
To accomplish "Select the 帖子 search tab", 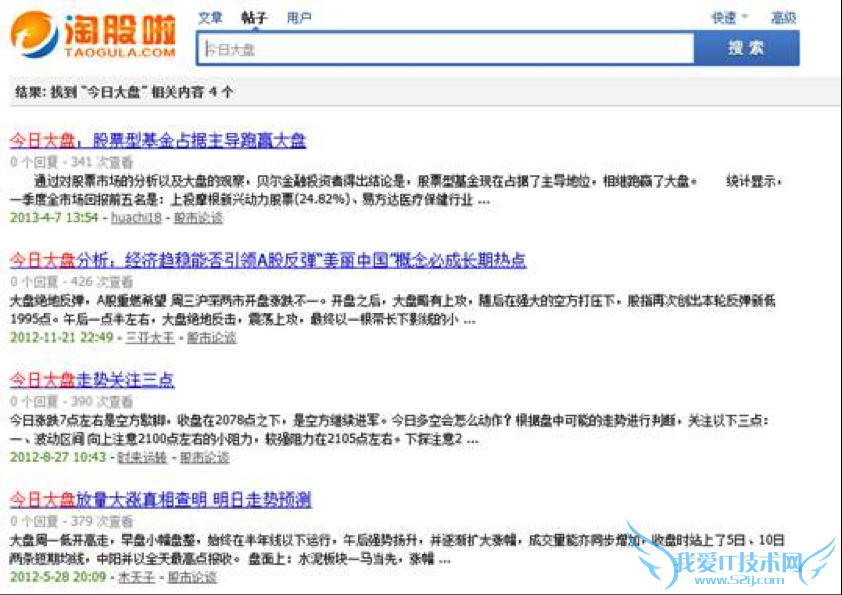I will pyautogui.click(x=254, y=18).
